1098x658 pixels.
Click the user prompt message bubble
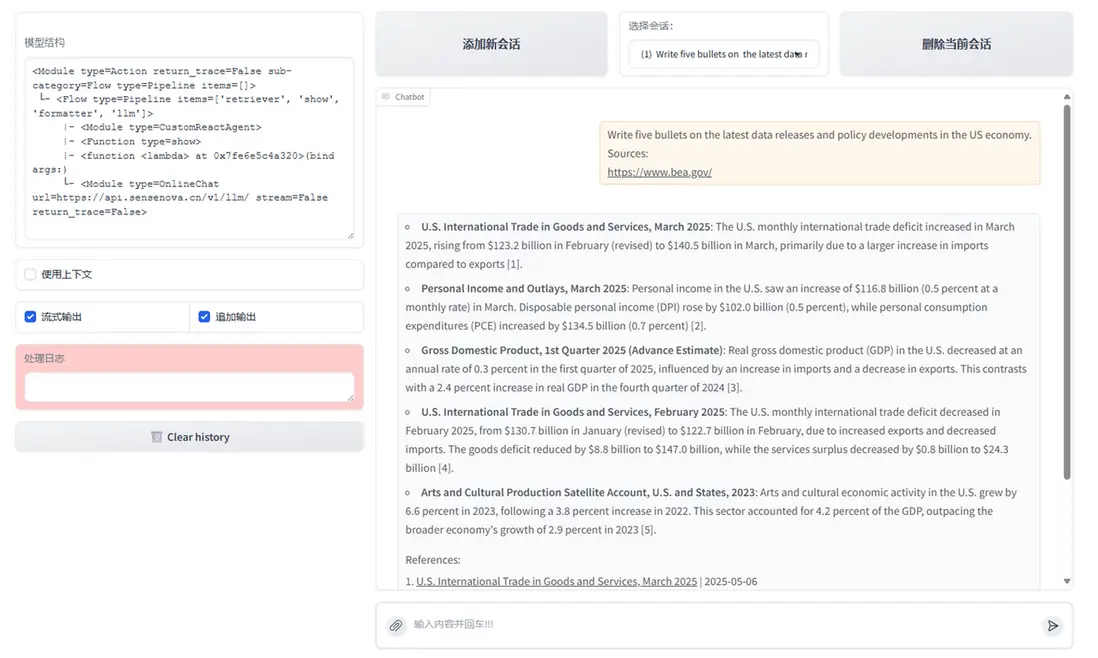pyautogui.click(x=819, y=153)
